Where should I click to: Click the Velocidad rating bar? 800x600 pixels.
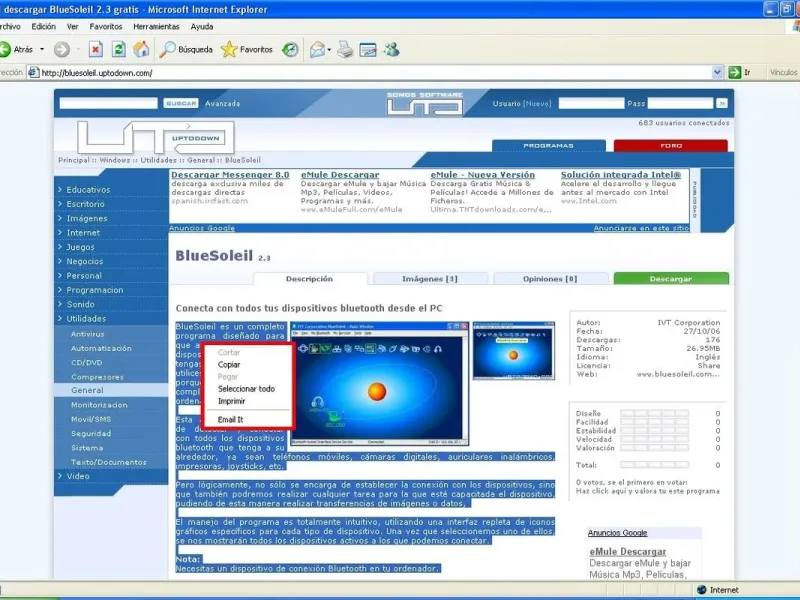click(655, 439)
